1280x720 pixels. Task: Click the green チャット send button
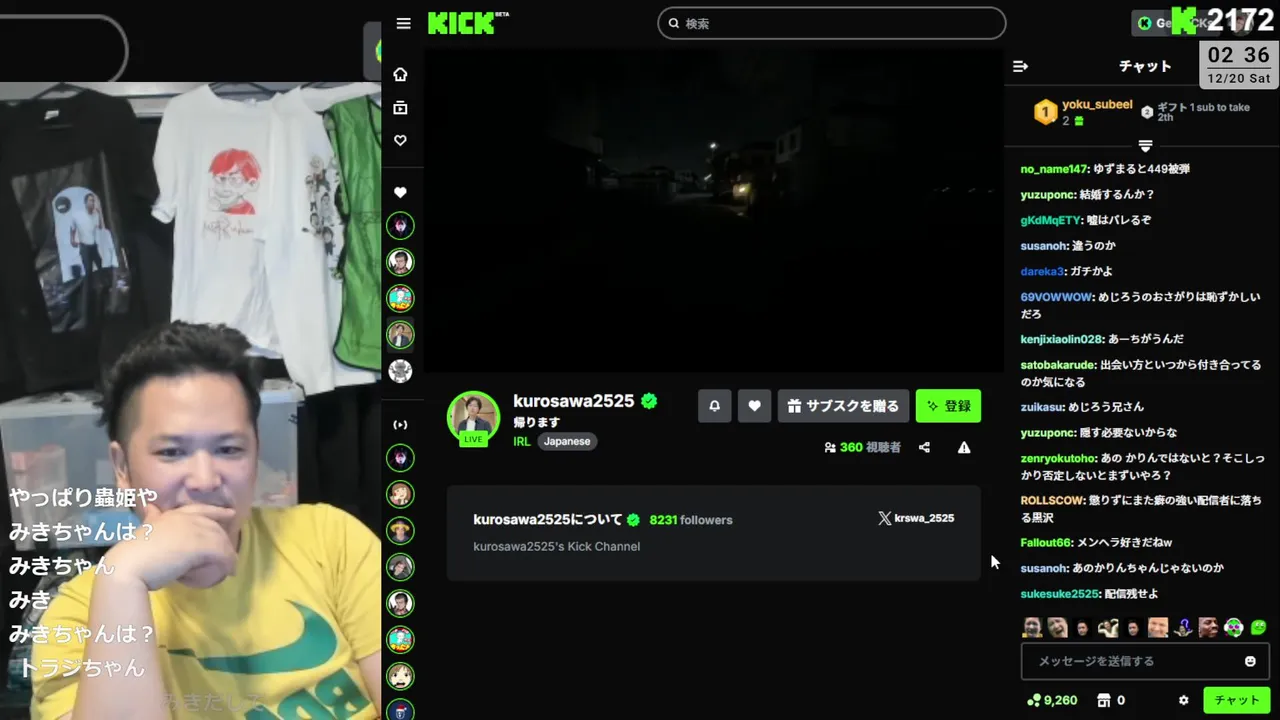click(1237, 700)
